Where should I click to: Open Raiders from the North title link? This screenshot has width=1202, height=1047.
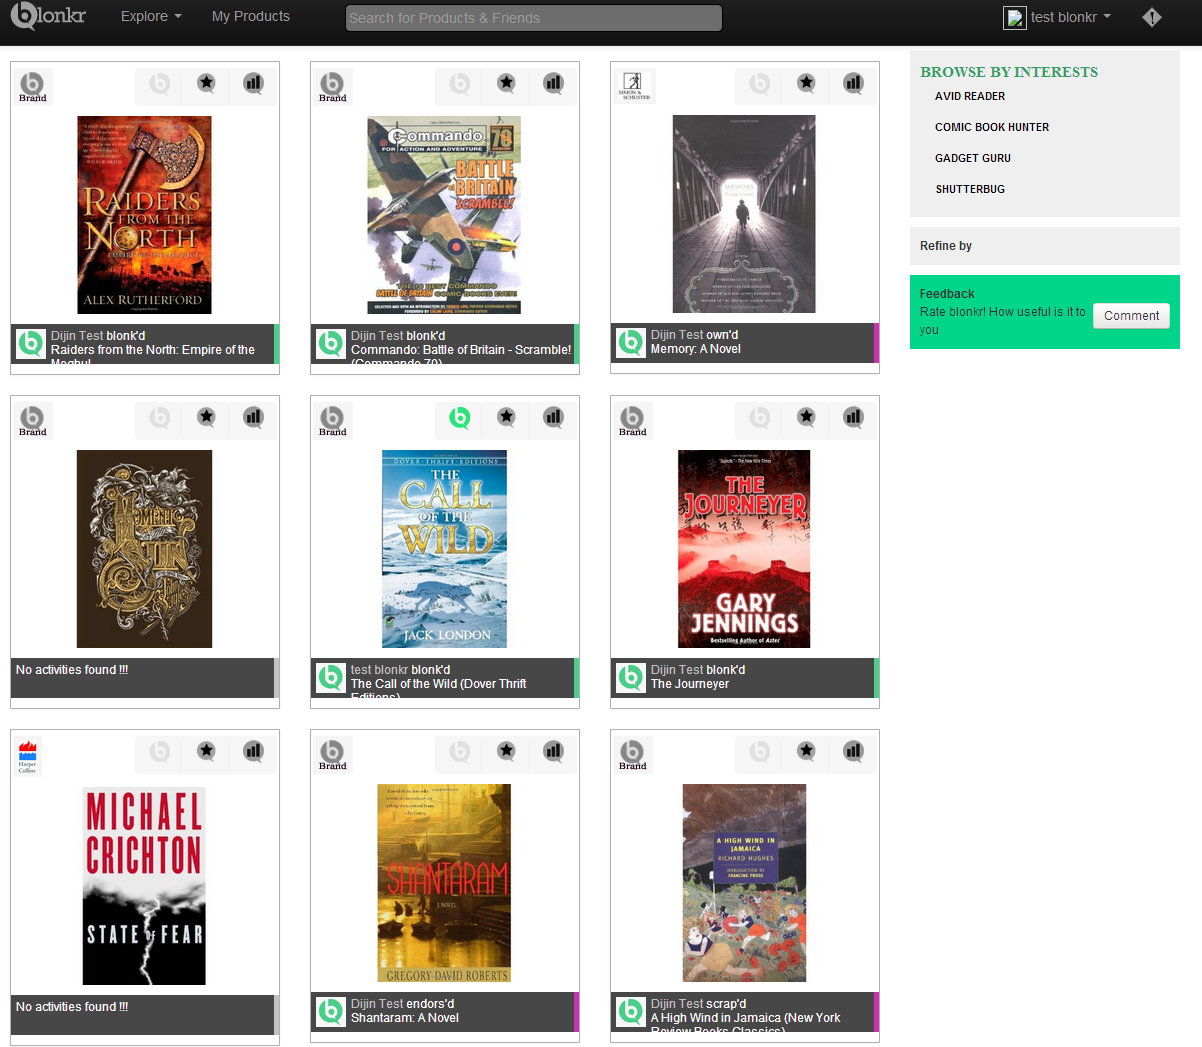tap(153, 356)
